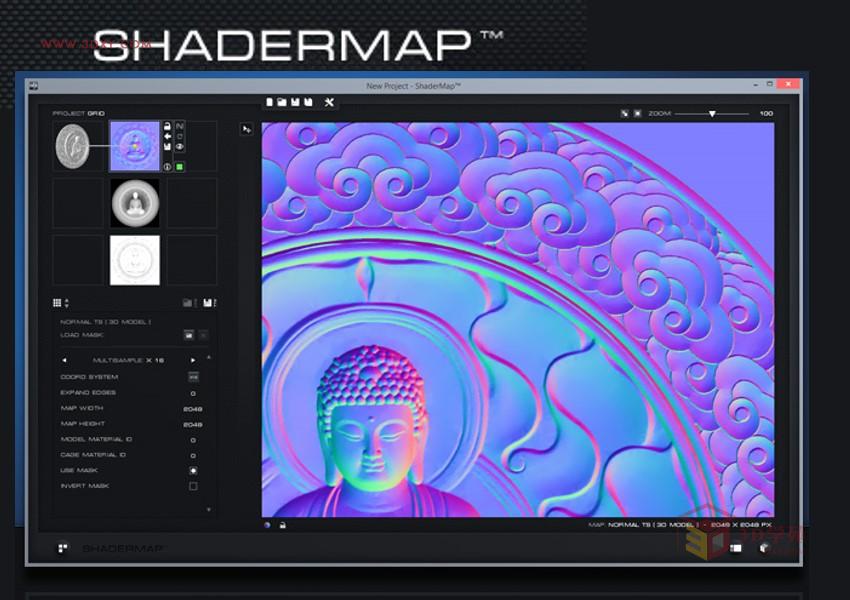Screen dimensions: 850x600
Task: Click the properties panel scroll-up arrow
Action: 209,358
